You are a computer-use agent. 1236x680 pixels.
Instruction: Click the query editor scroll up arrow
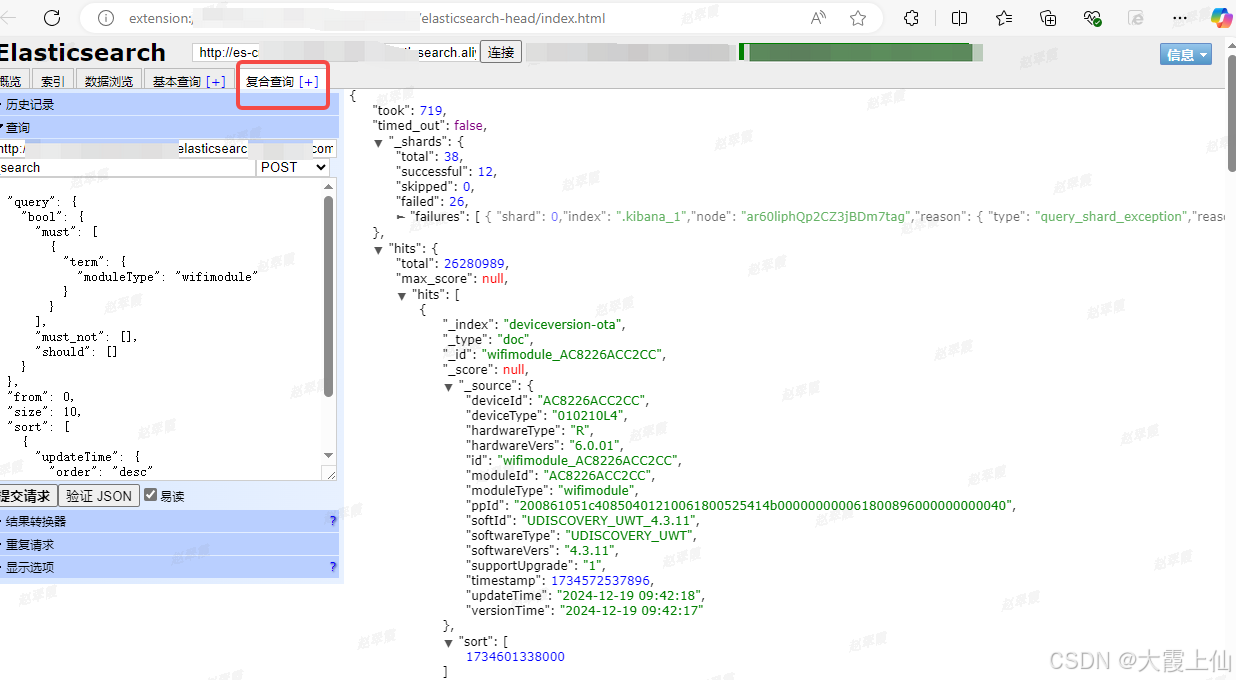pyautogui.click(x=329, y=186)
